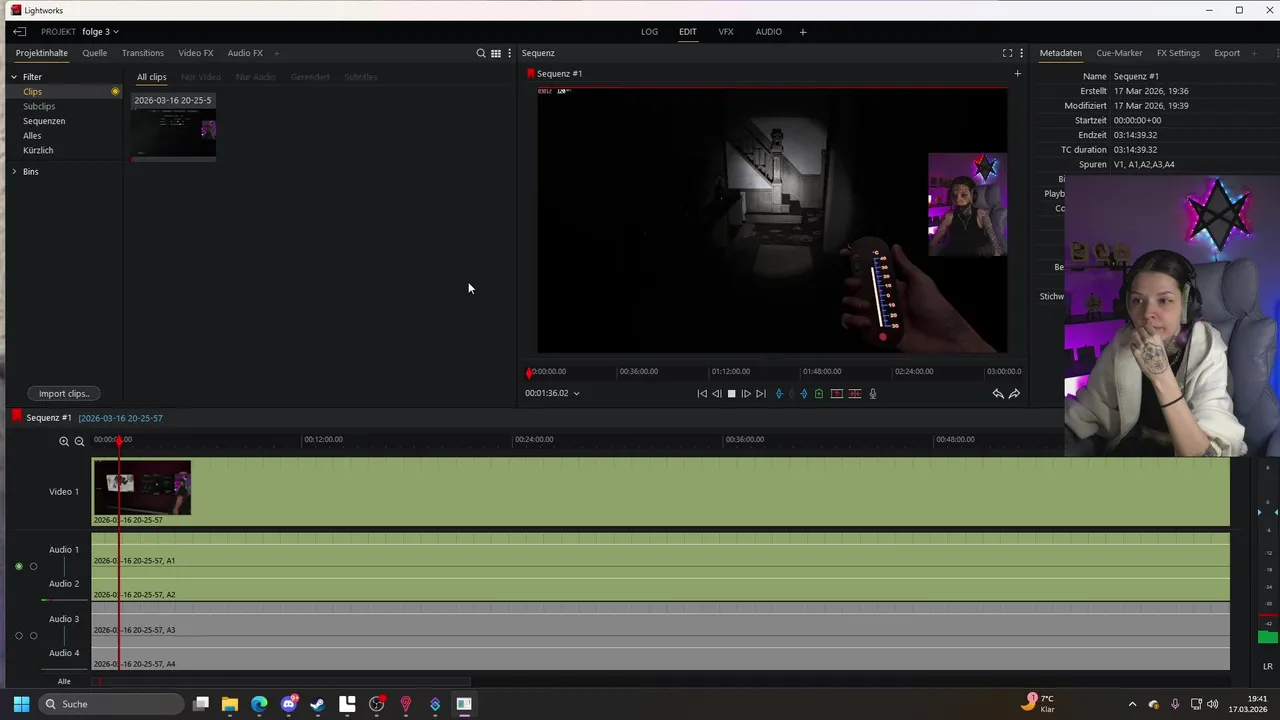Go back to project browser arrow
1280x720 pixels.
19,32
